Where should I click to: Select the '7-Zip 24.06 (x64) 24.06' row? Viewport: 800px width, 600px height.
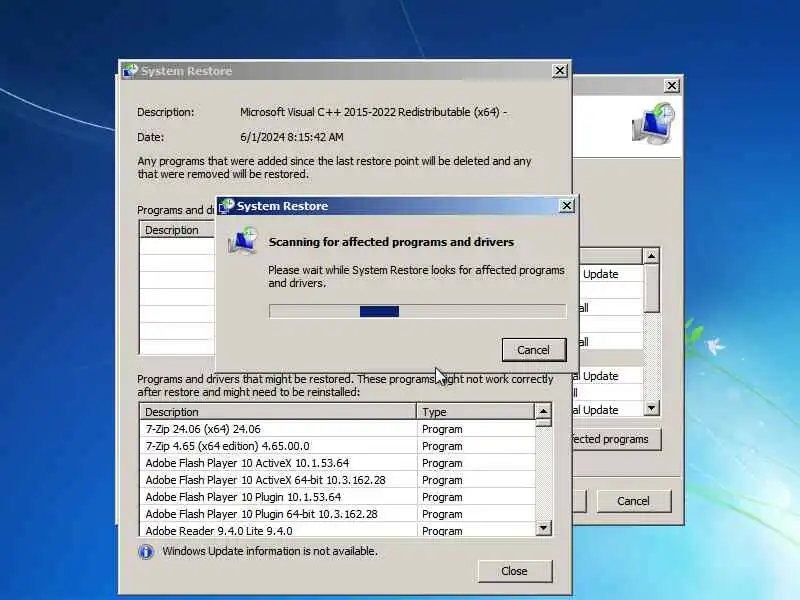click(337, 429)
